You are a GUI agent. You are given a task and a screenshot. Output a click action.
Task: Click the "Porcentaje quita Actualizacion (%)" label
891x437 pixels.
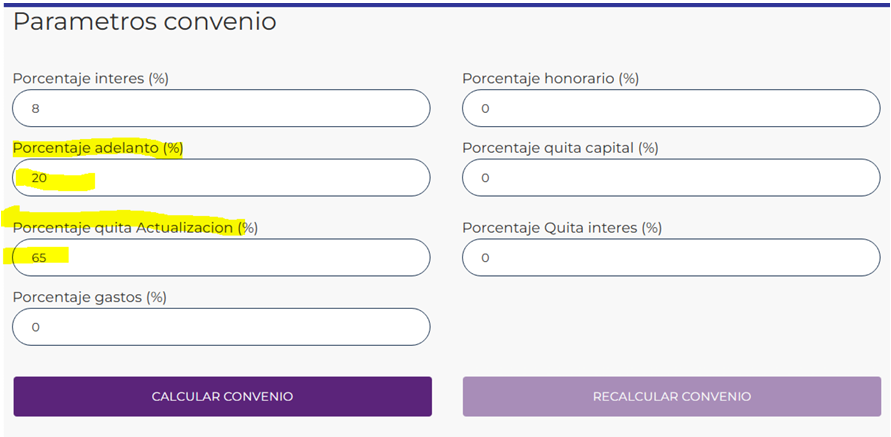point(135,227)
